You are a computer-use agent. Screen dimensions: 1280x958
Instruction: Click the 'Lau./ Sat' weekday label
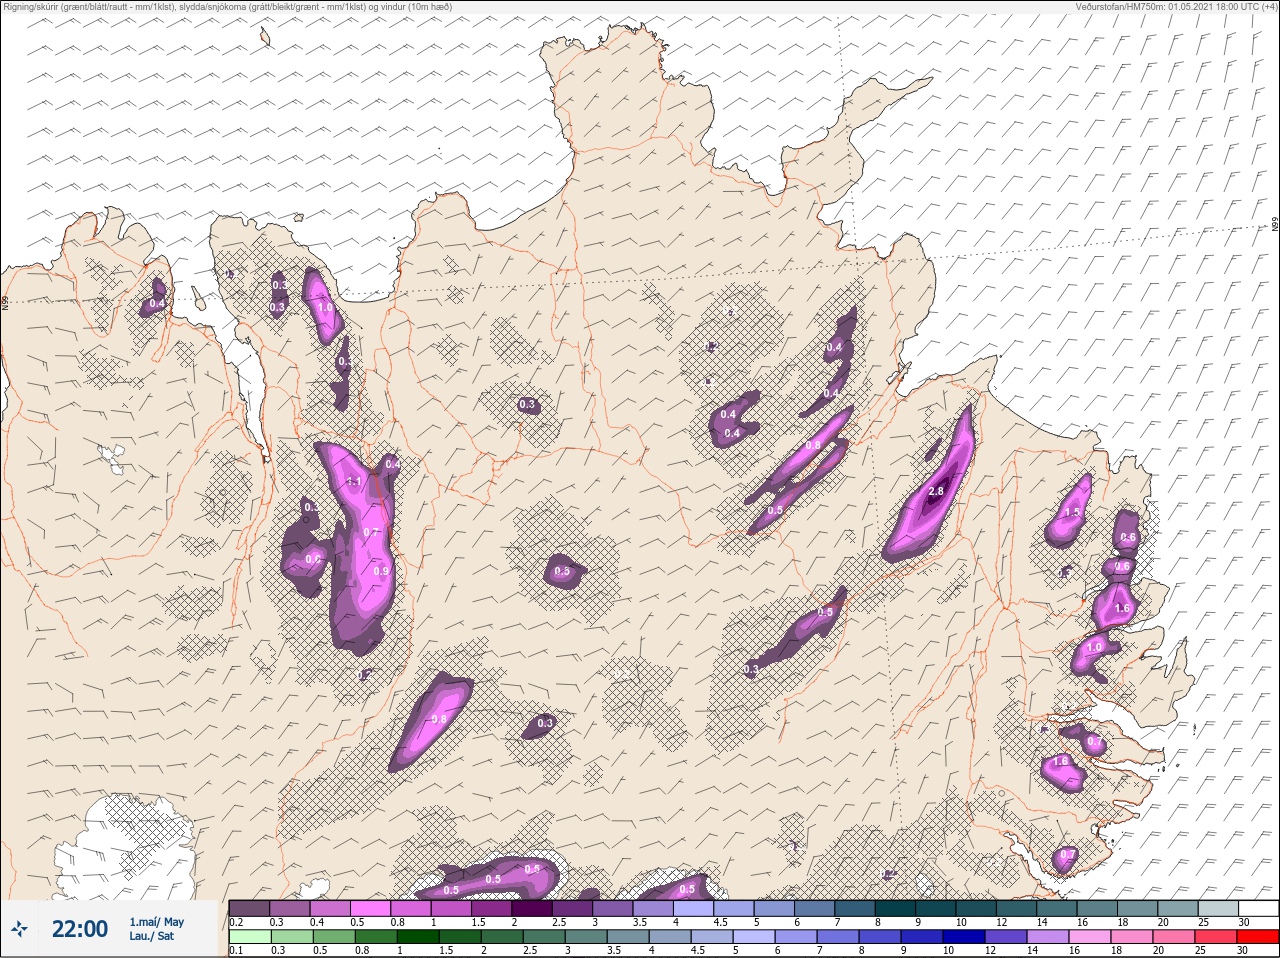pos(151,936)
